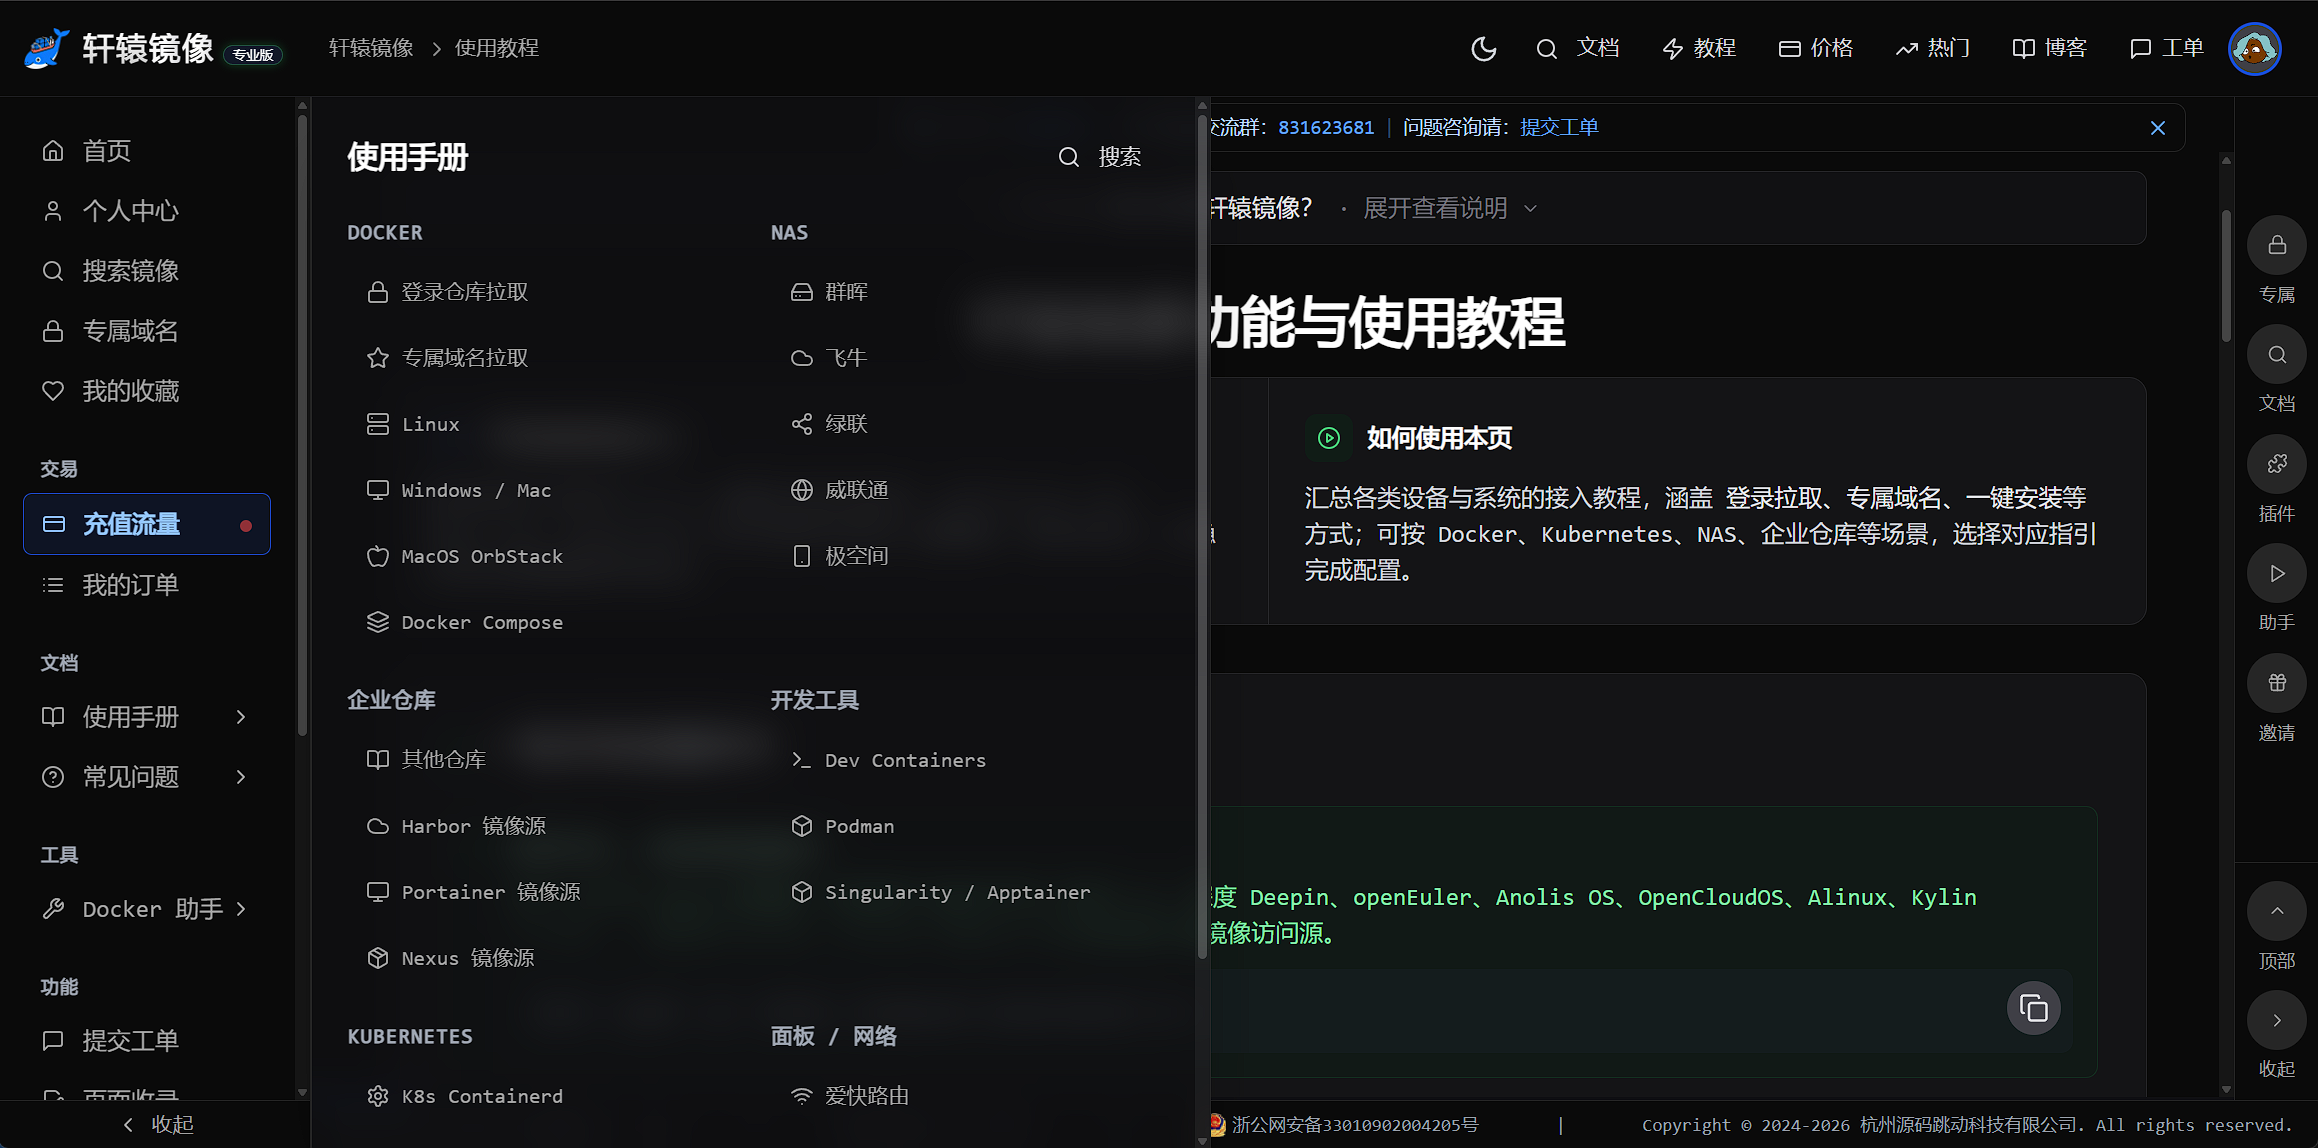Viewport: 2318px width, 1148px height.
Task: Select 充值流量 in sidebar
Action: tap(147, 524)
